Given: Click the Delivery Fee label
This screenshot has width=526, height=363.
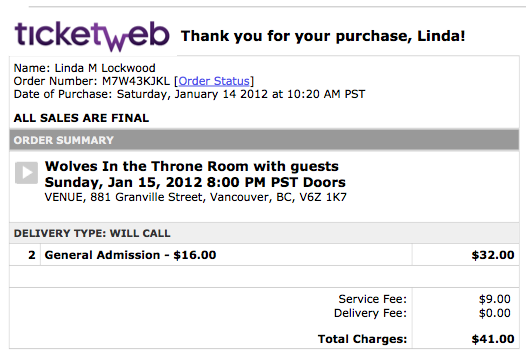Looking at the screenshot, I should click(370, 313).
